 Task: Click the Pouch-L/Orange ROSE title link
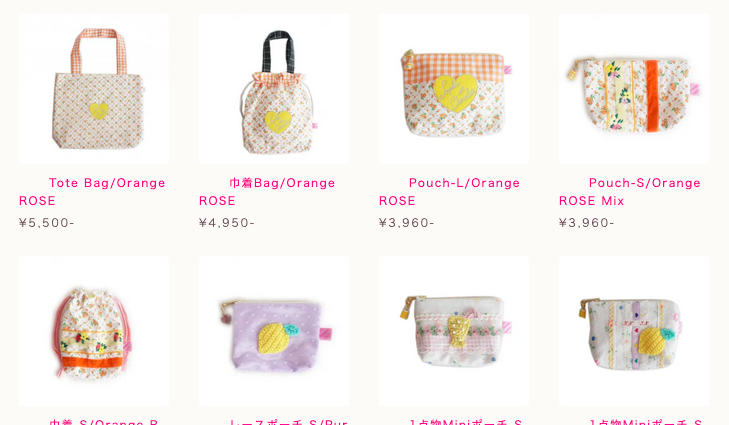pyautogui.click(x=450, y=192)
